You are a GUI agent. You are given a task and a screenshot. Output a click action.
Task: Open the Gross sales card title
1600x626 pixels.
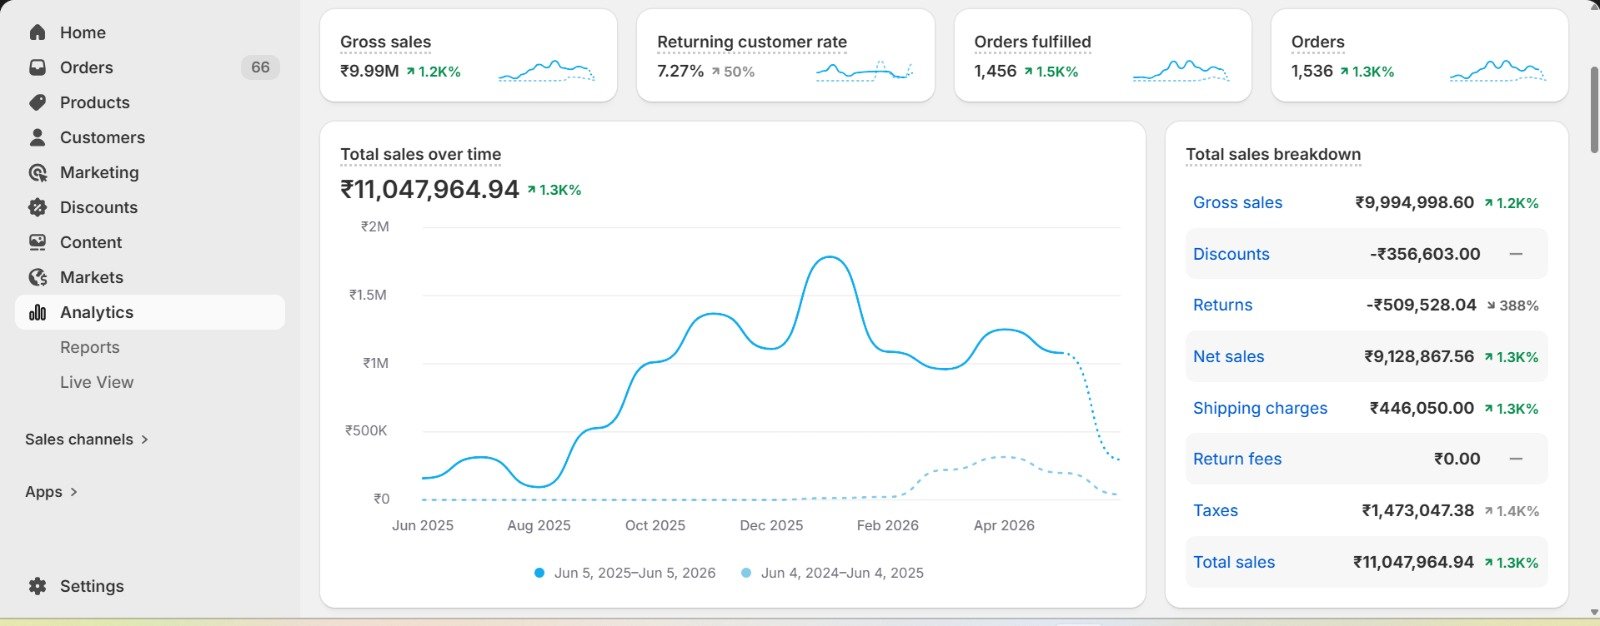pos(385,42)
